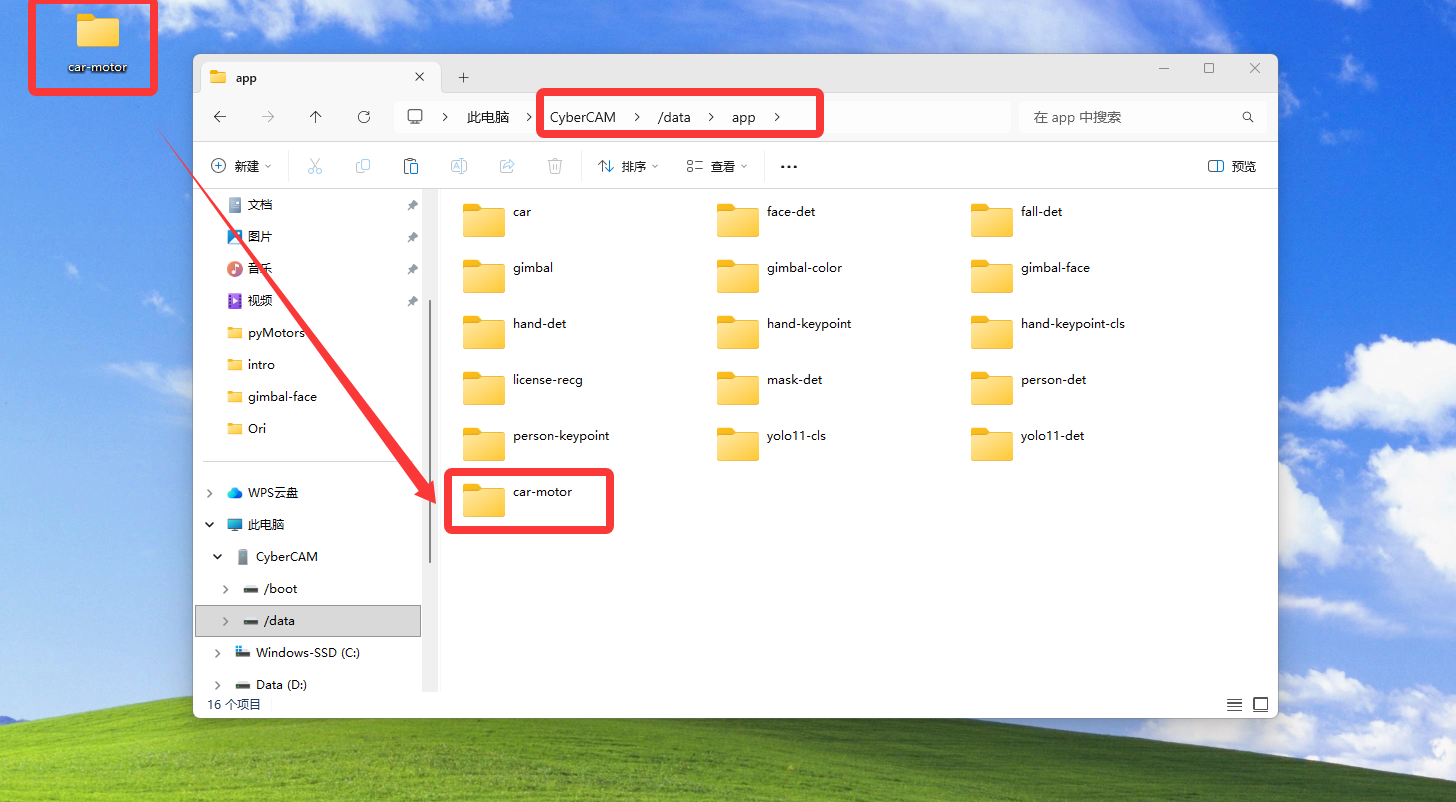Unpin 视频 from quick access

pyautogui.click(x=412, y=301)
